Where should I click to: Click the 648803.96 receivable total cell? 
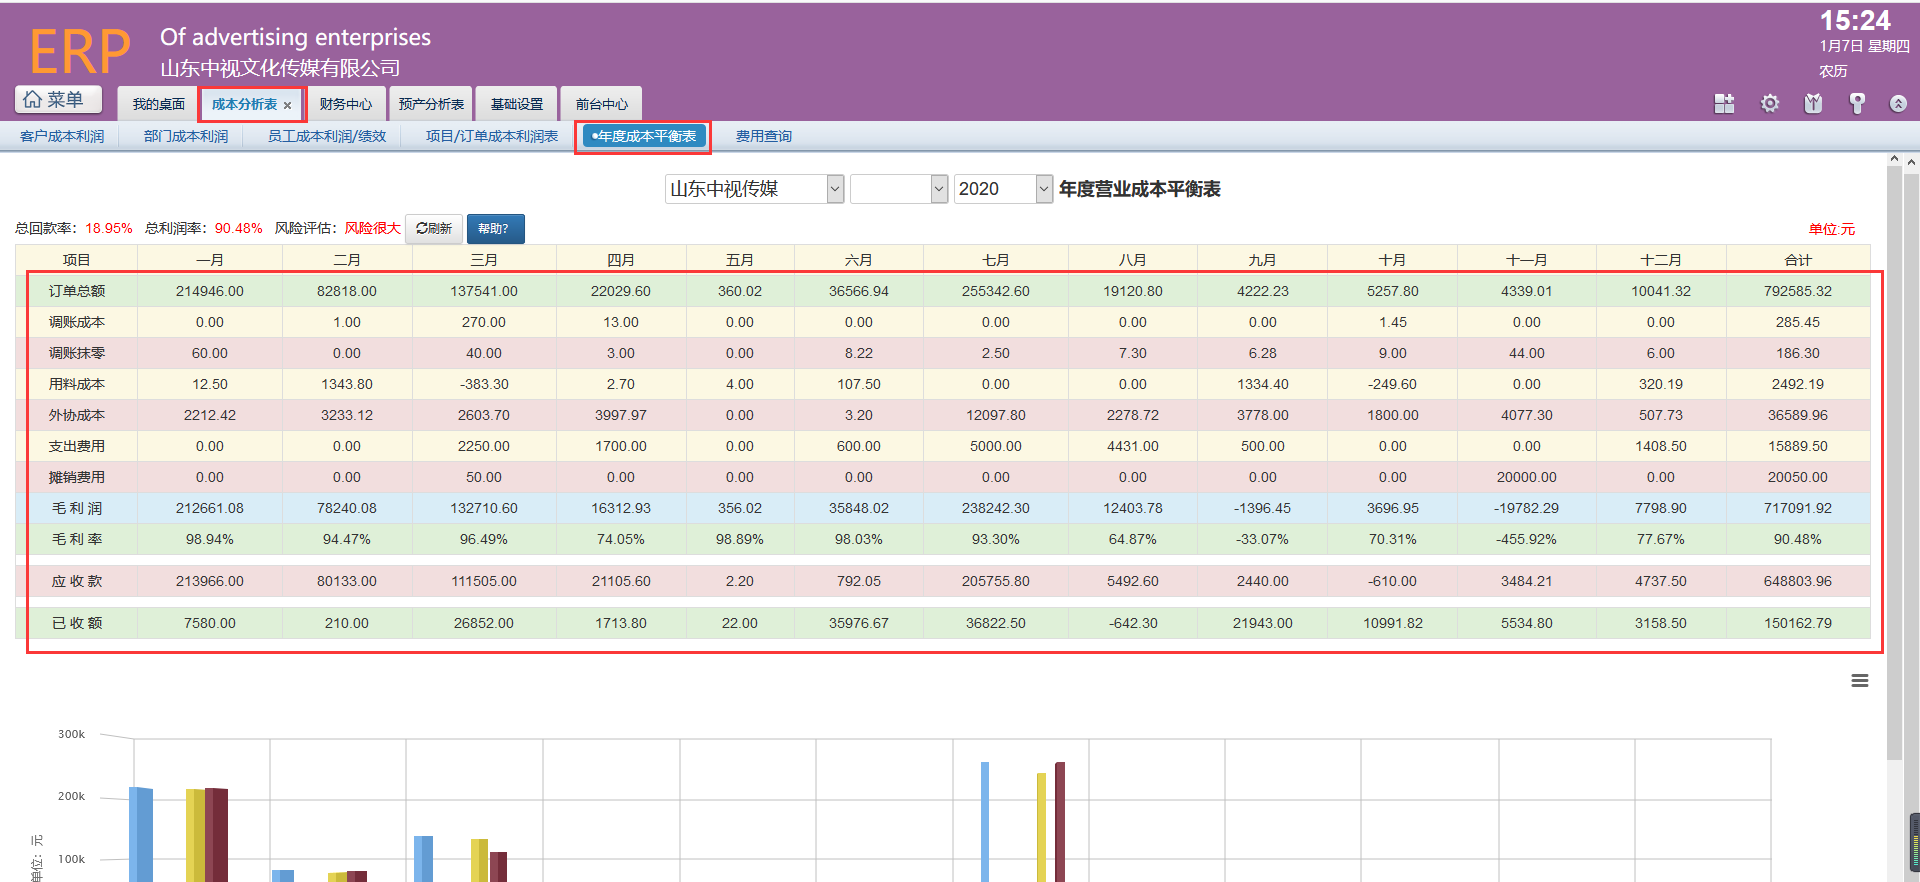click(x=1798, y=581)
